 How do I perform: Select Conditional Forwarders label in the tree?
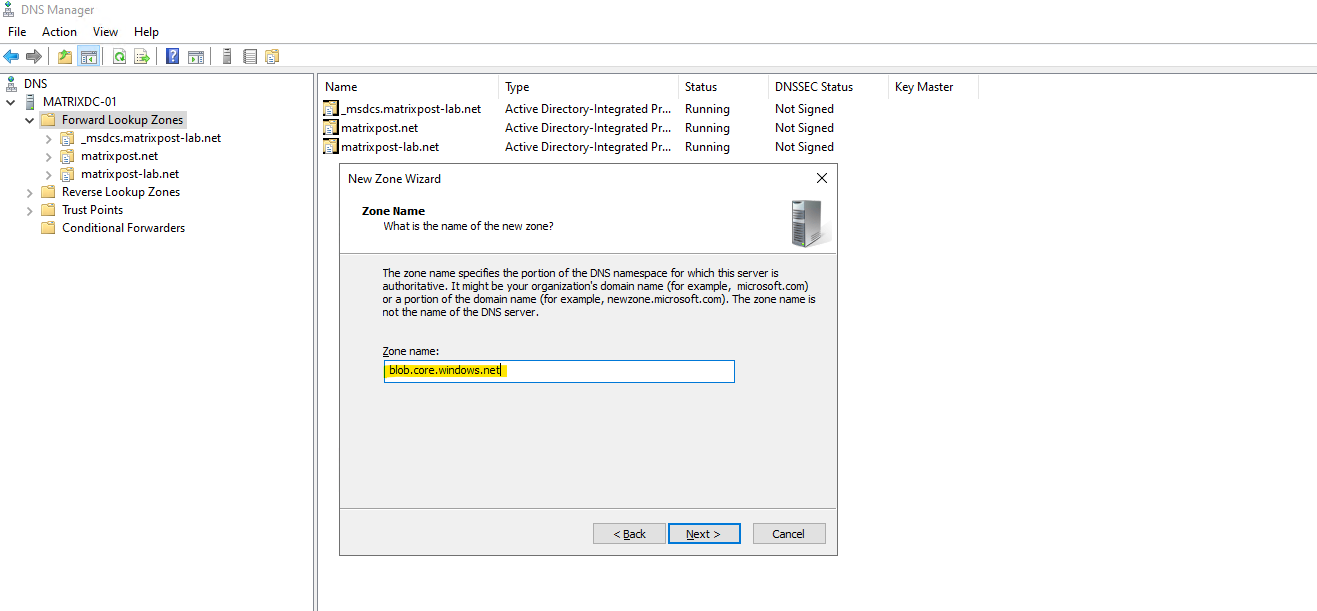coord(123,228)
